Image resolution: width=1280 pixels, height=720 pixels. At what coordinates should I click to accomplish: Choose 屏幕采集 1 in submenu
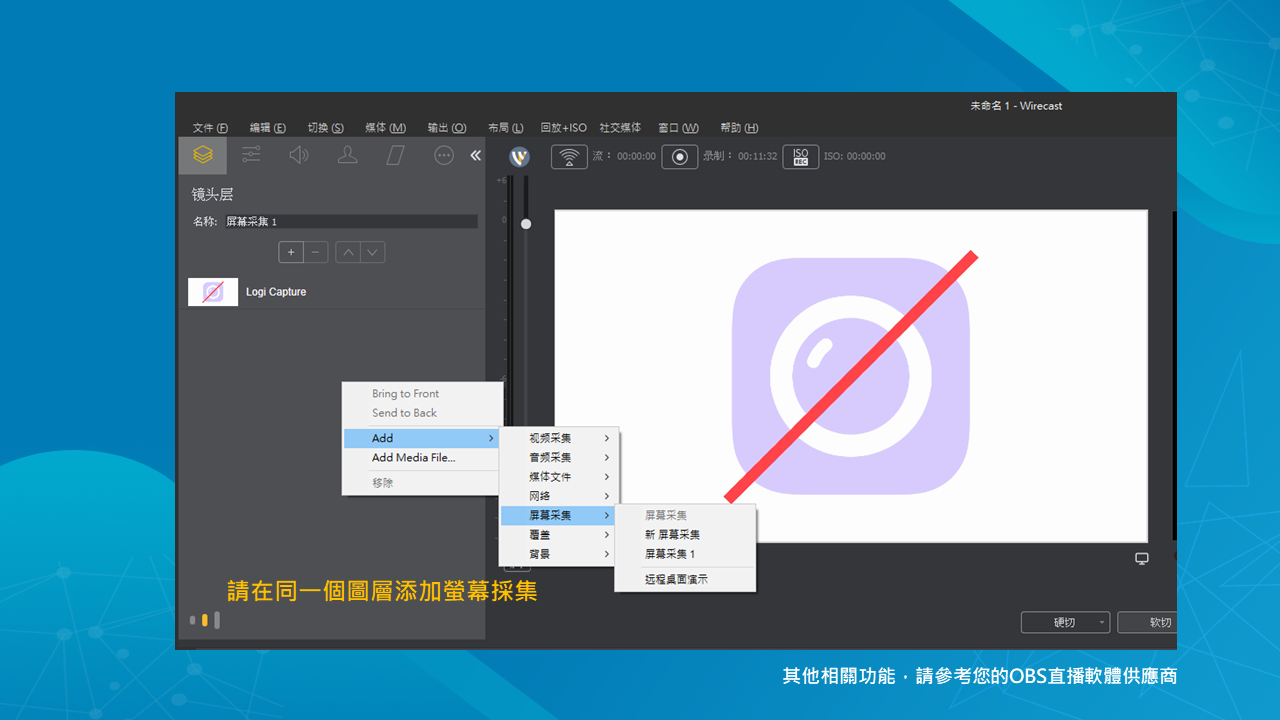tap(685, 554)
